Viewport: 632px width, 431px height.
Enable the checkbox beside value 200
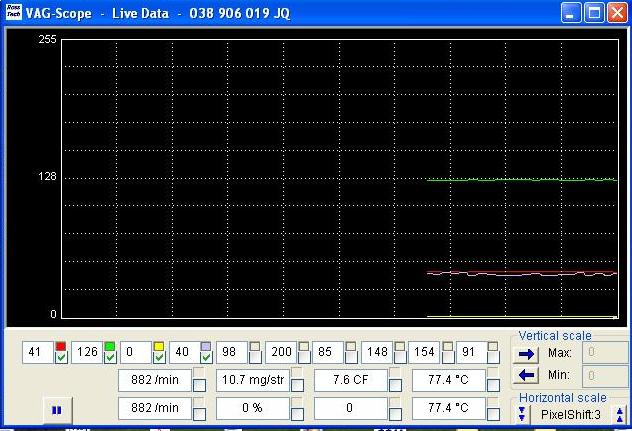click(x=304, y=357)
